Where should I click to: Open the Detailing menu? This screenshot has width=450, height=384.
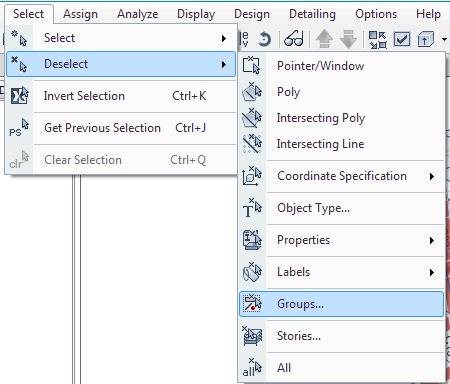pyautogui.click(x=312, y=14)
